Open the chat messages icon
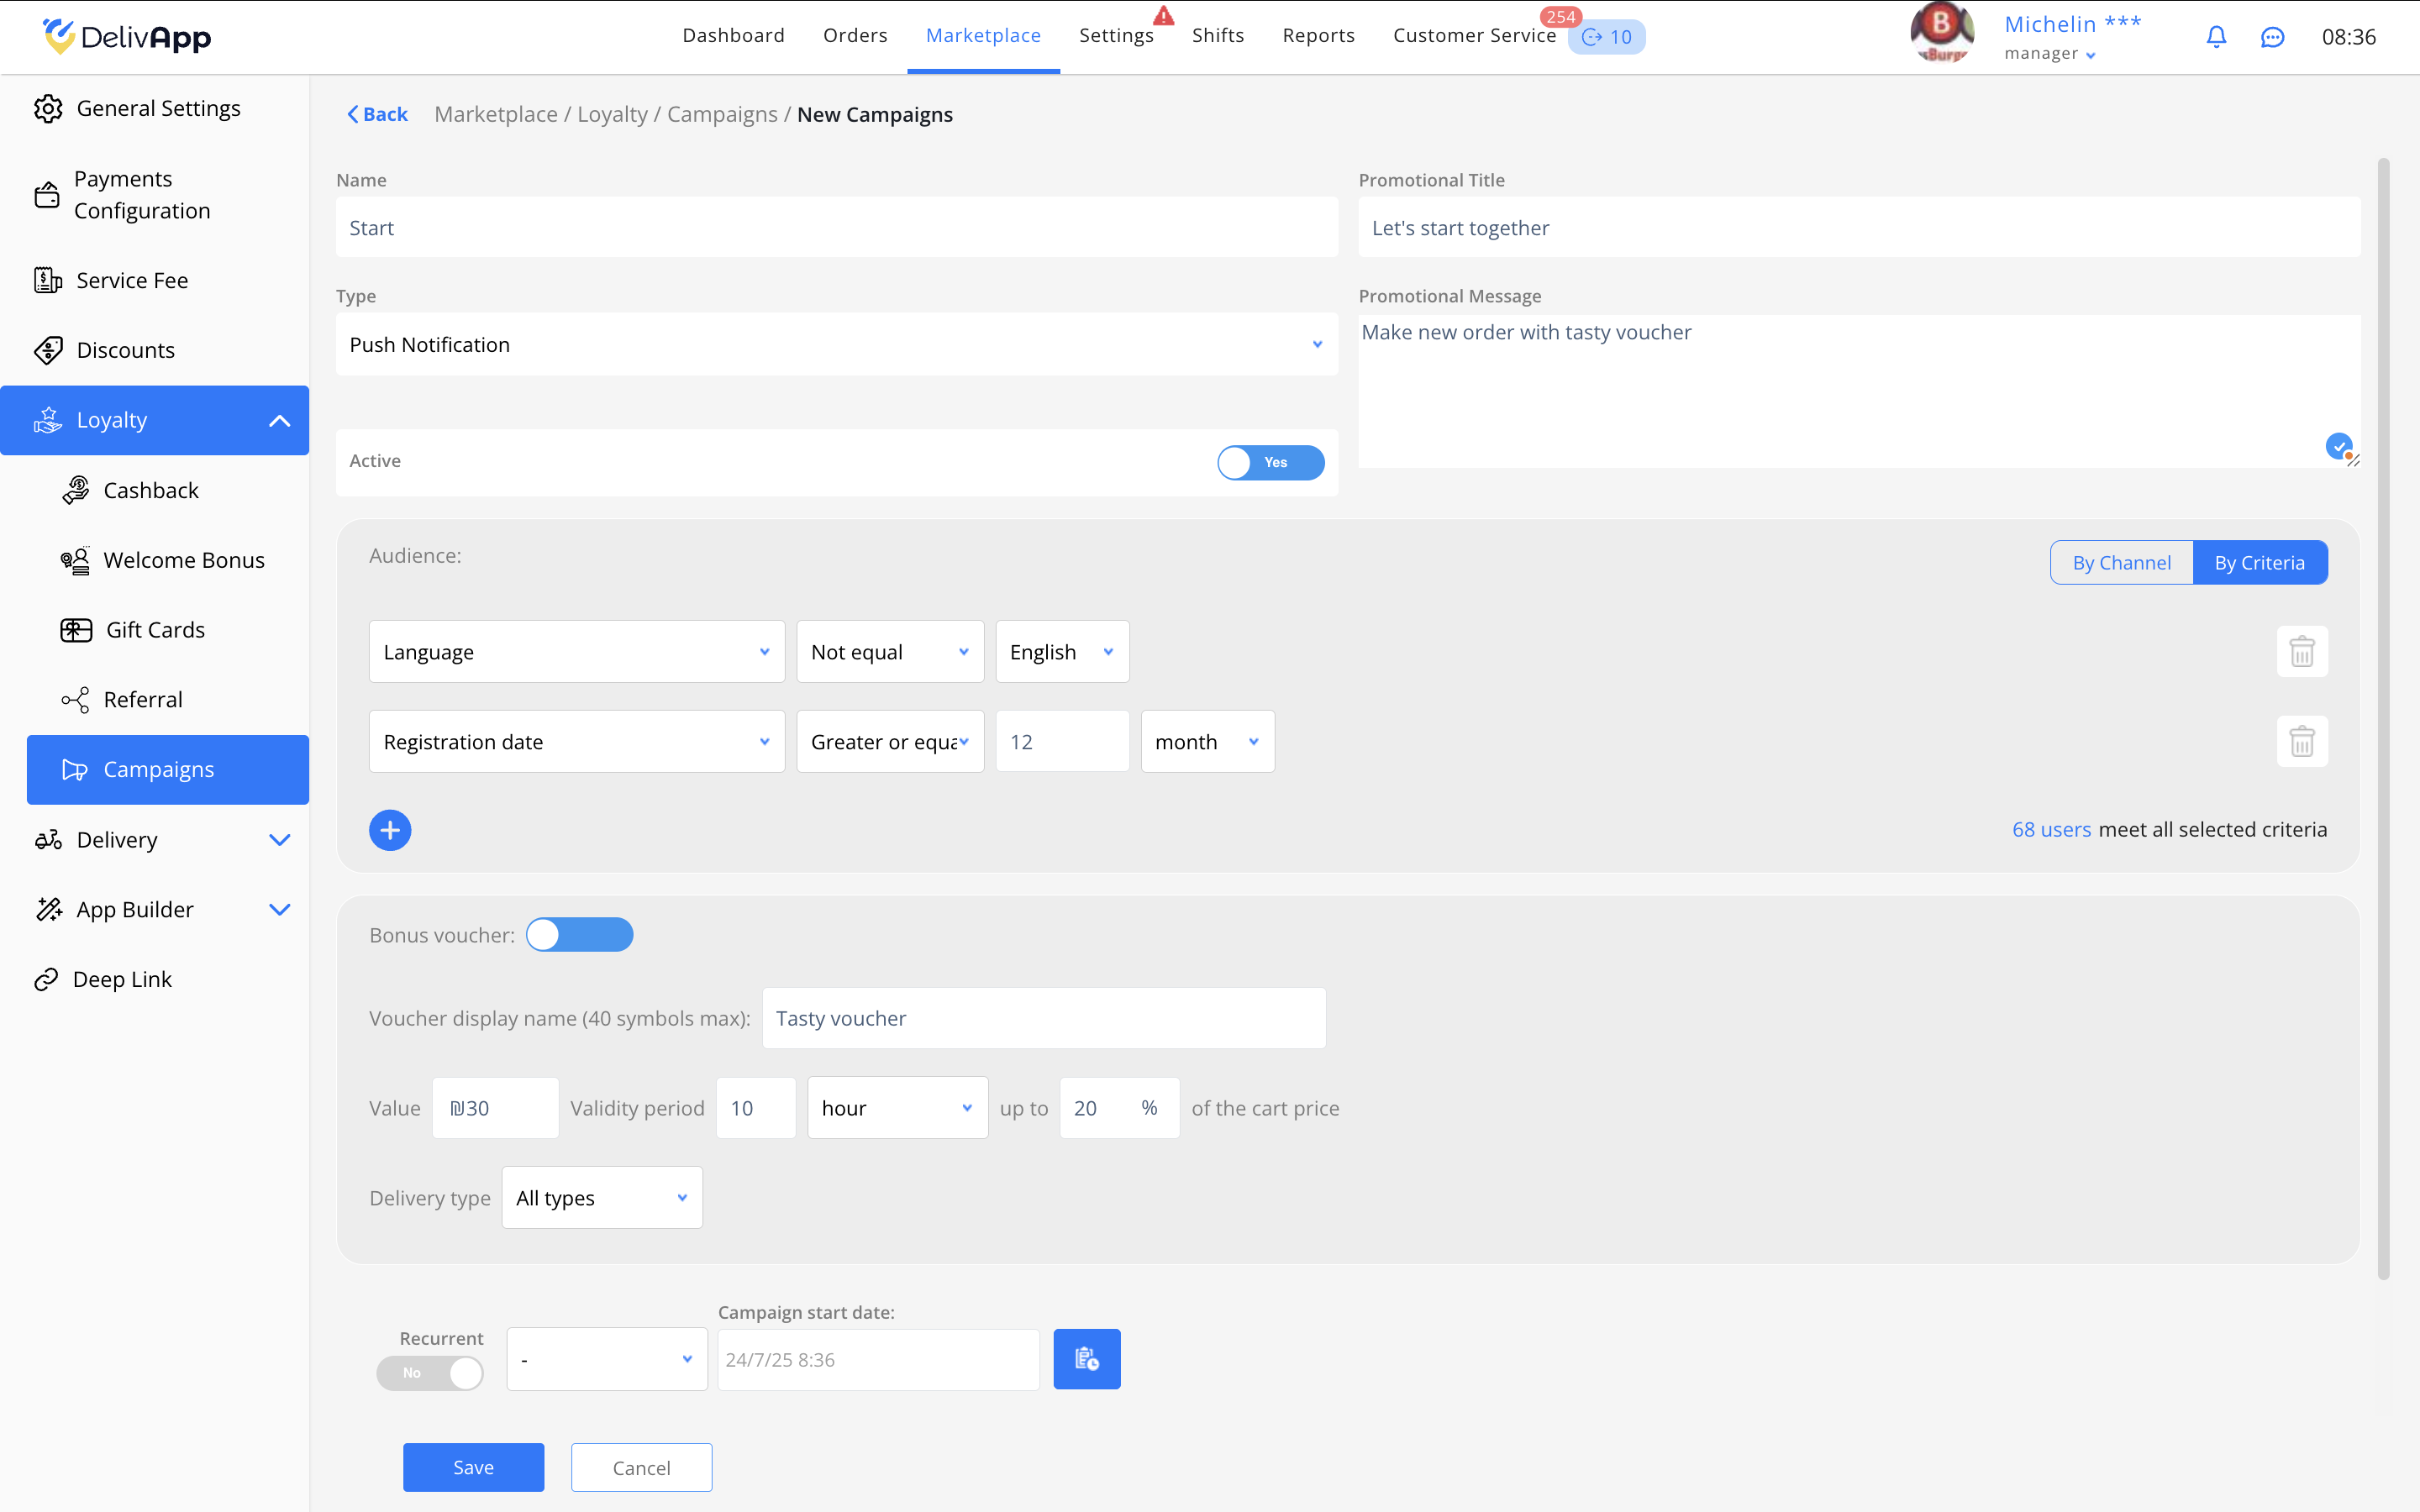2420x1512 pixels. point(2272,37)
